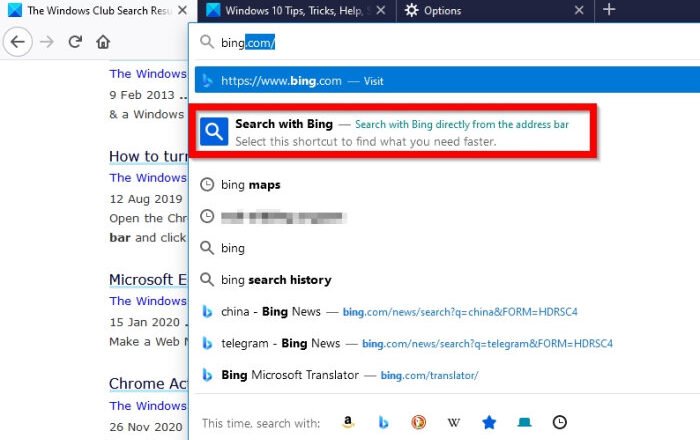Open the Home page button

pos(103,42)
